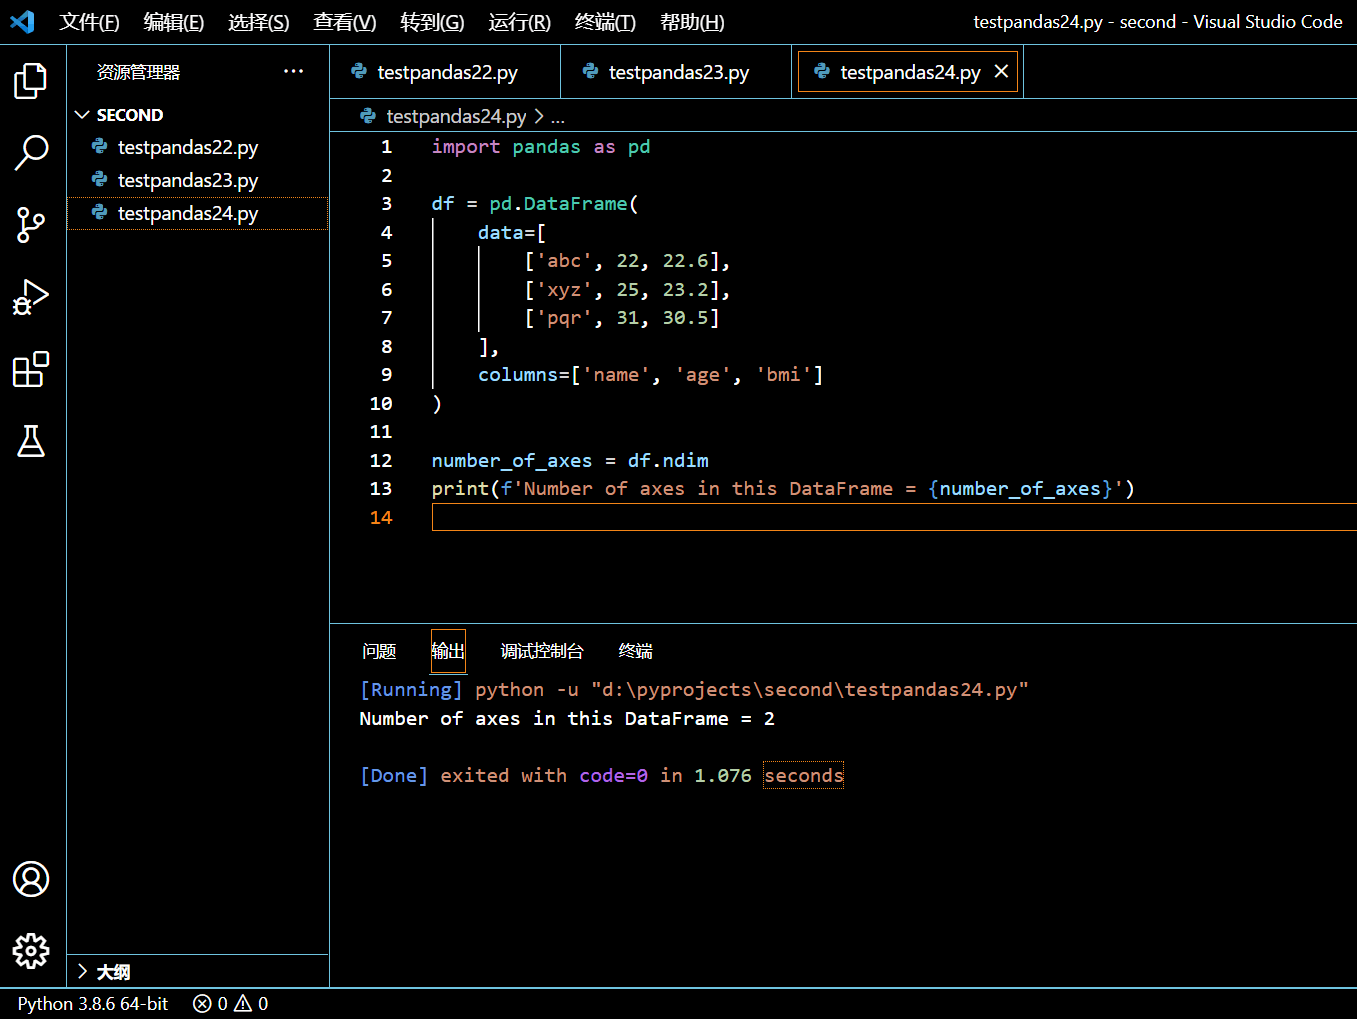This screenshot has height=1019, width=1357.
Task: Place cursor on empty line 14
Action: 894,517
